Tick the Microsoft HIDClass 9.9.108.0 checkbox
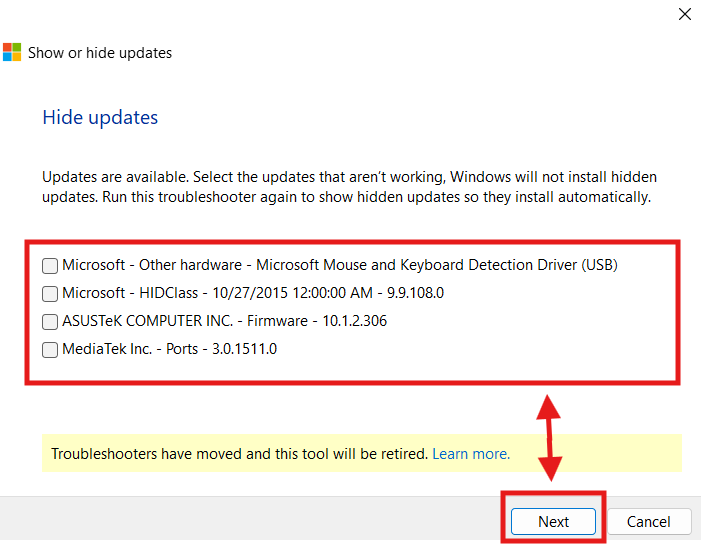Screen dimensions: 701x545 click(x=50, y=294)
